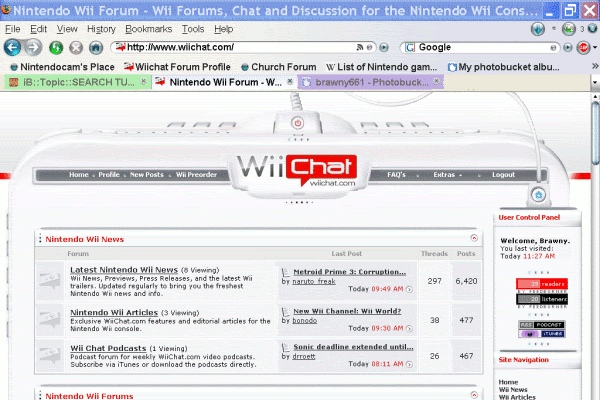Open the Latest Nintendo Wii News forum
The image size is (600, 400).
124,270
